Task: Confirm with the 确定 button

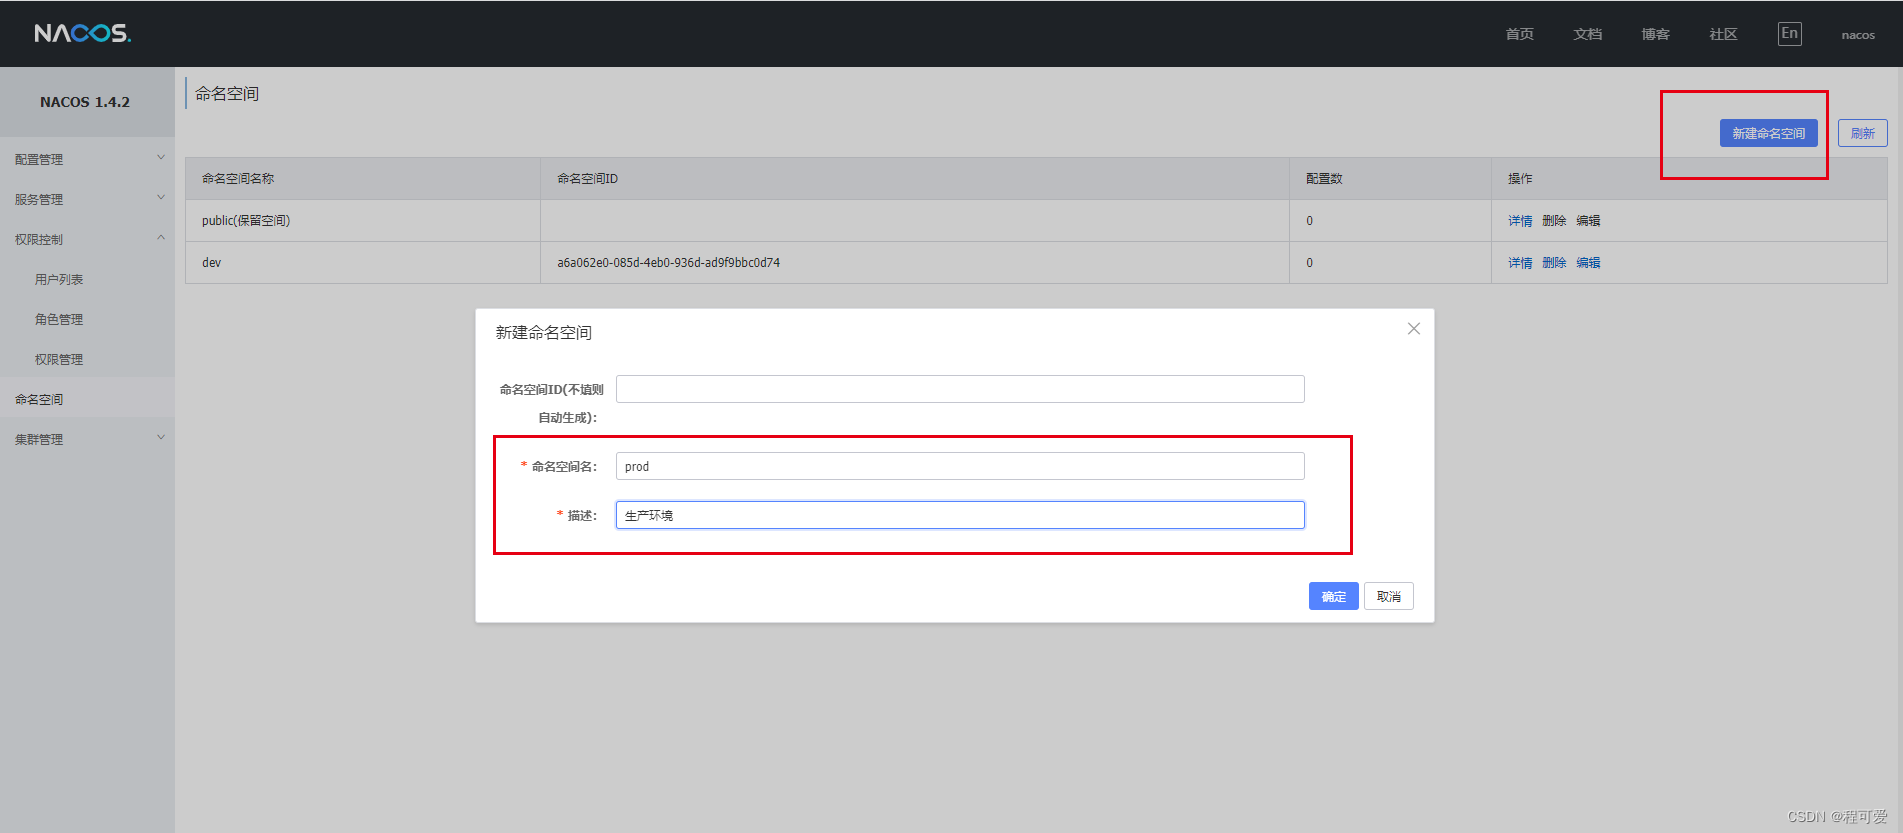Action: [1333, 596]
